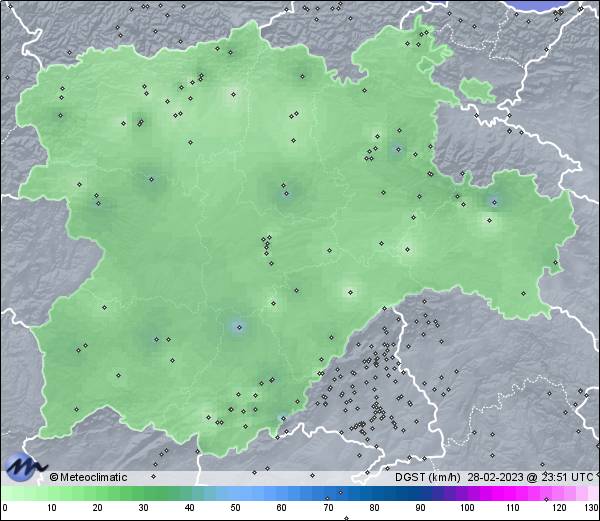Click the date 28-02-2023 text
Image resolution: width=600 pixels, height=521 pixels.
pyautogui.click(x=496, y=477)
